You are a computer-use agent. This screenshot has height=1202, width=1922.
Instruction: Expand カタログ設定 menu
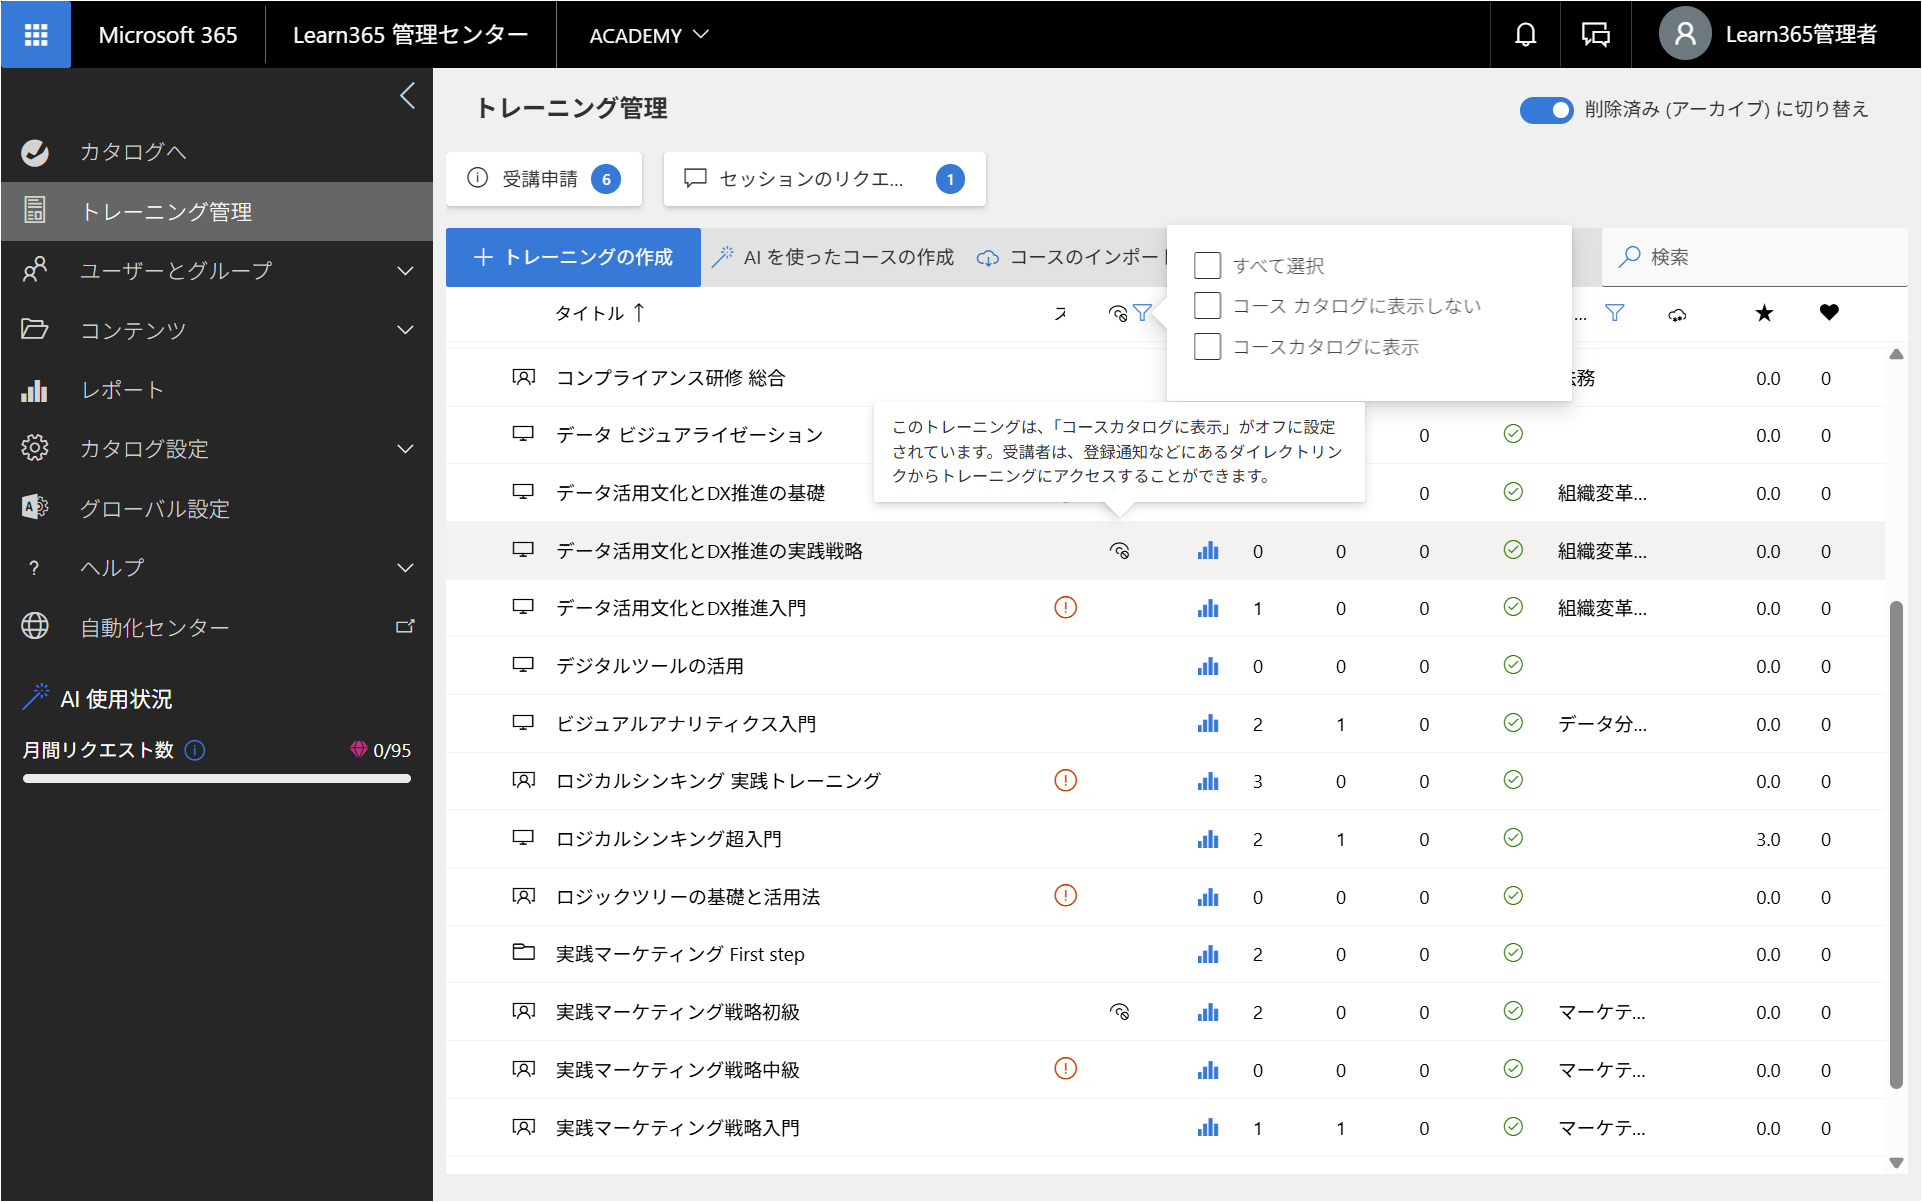pos(405,449)
